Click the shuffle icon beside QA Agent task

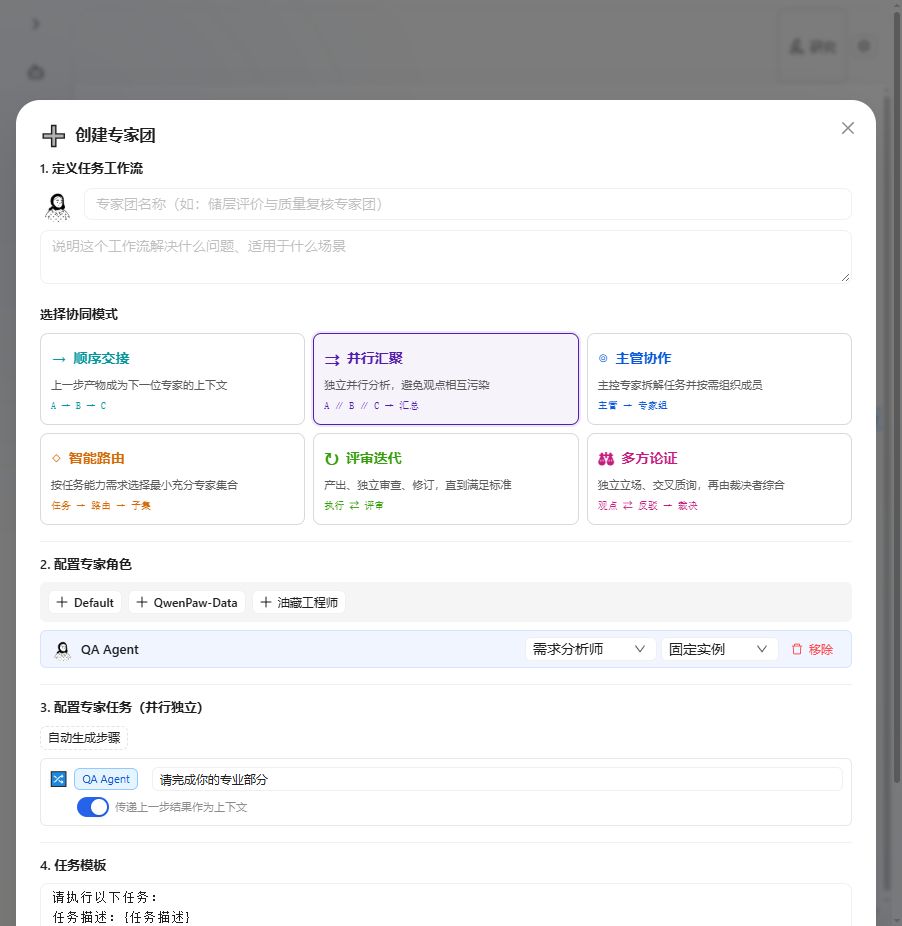coord(58,779)
